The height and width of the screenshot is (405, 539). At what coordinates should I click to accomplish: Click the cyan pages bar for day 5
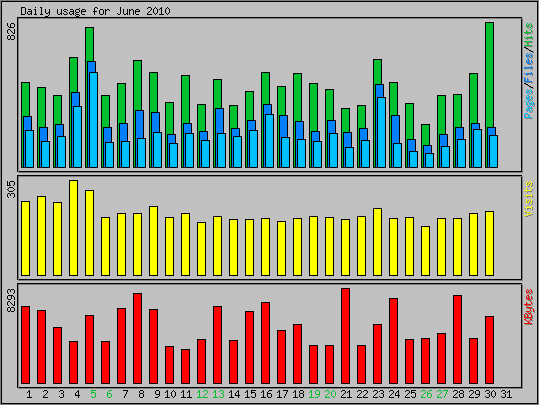pyautogui.click(x=94, y=120)
